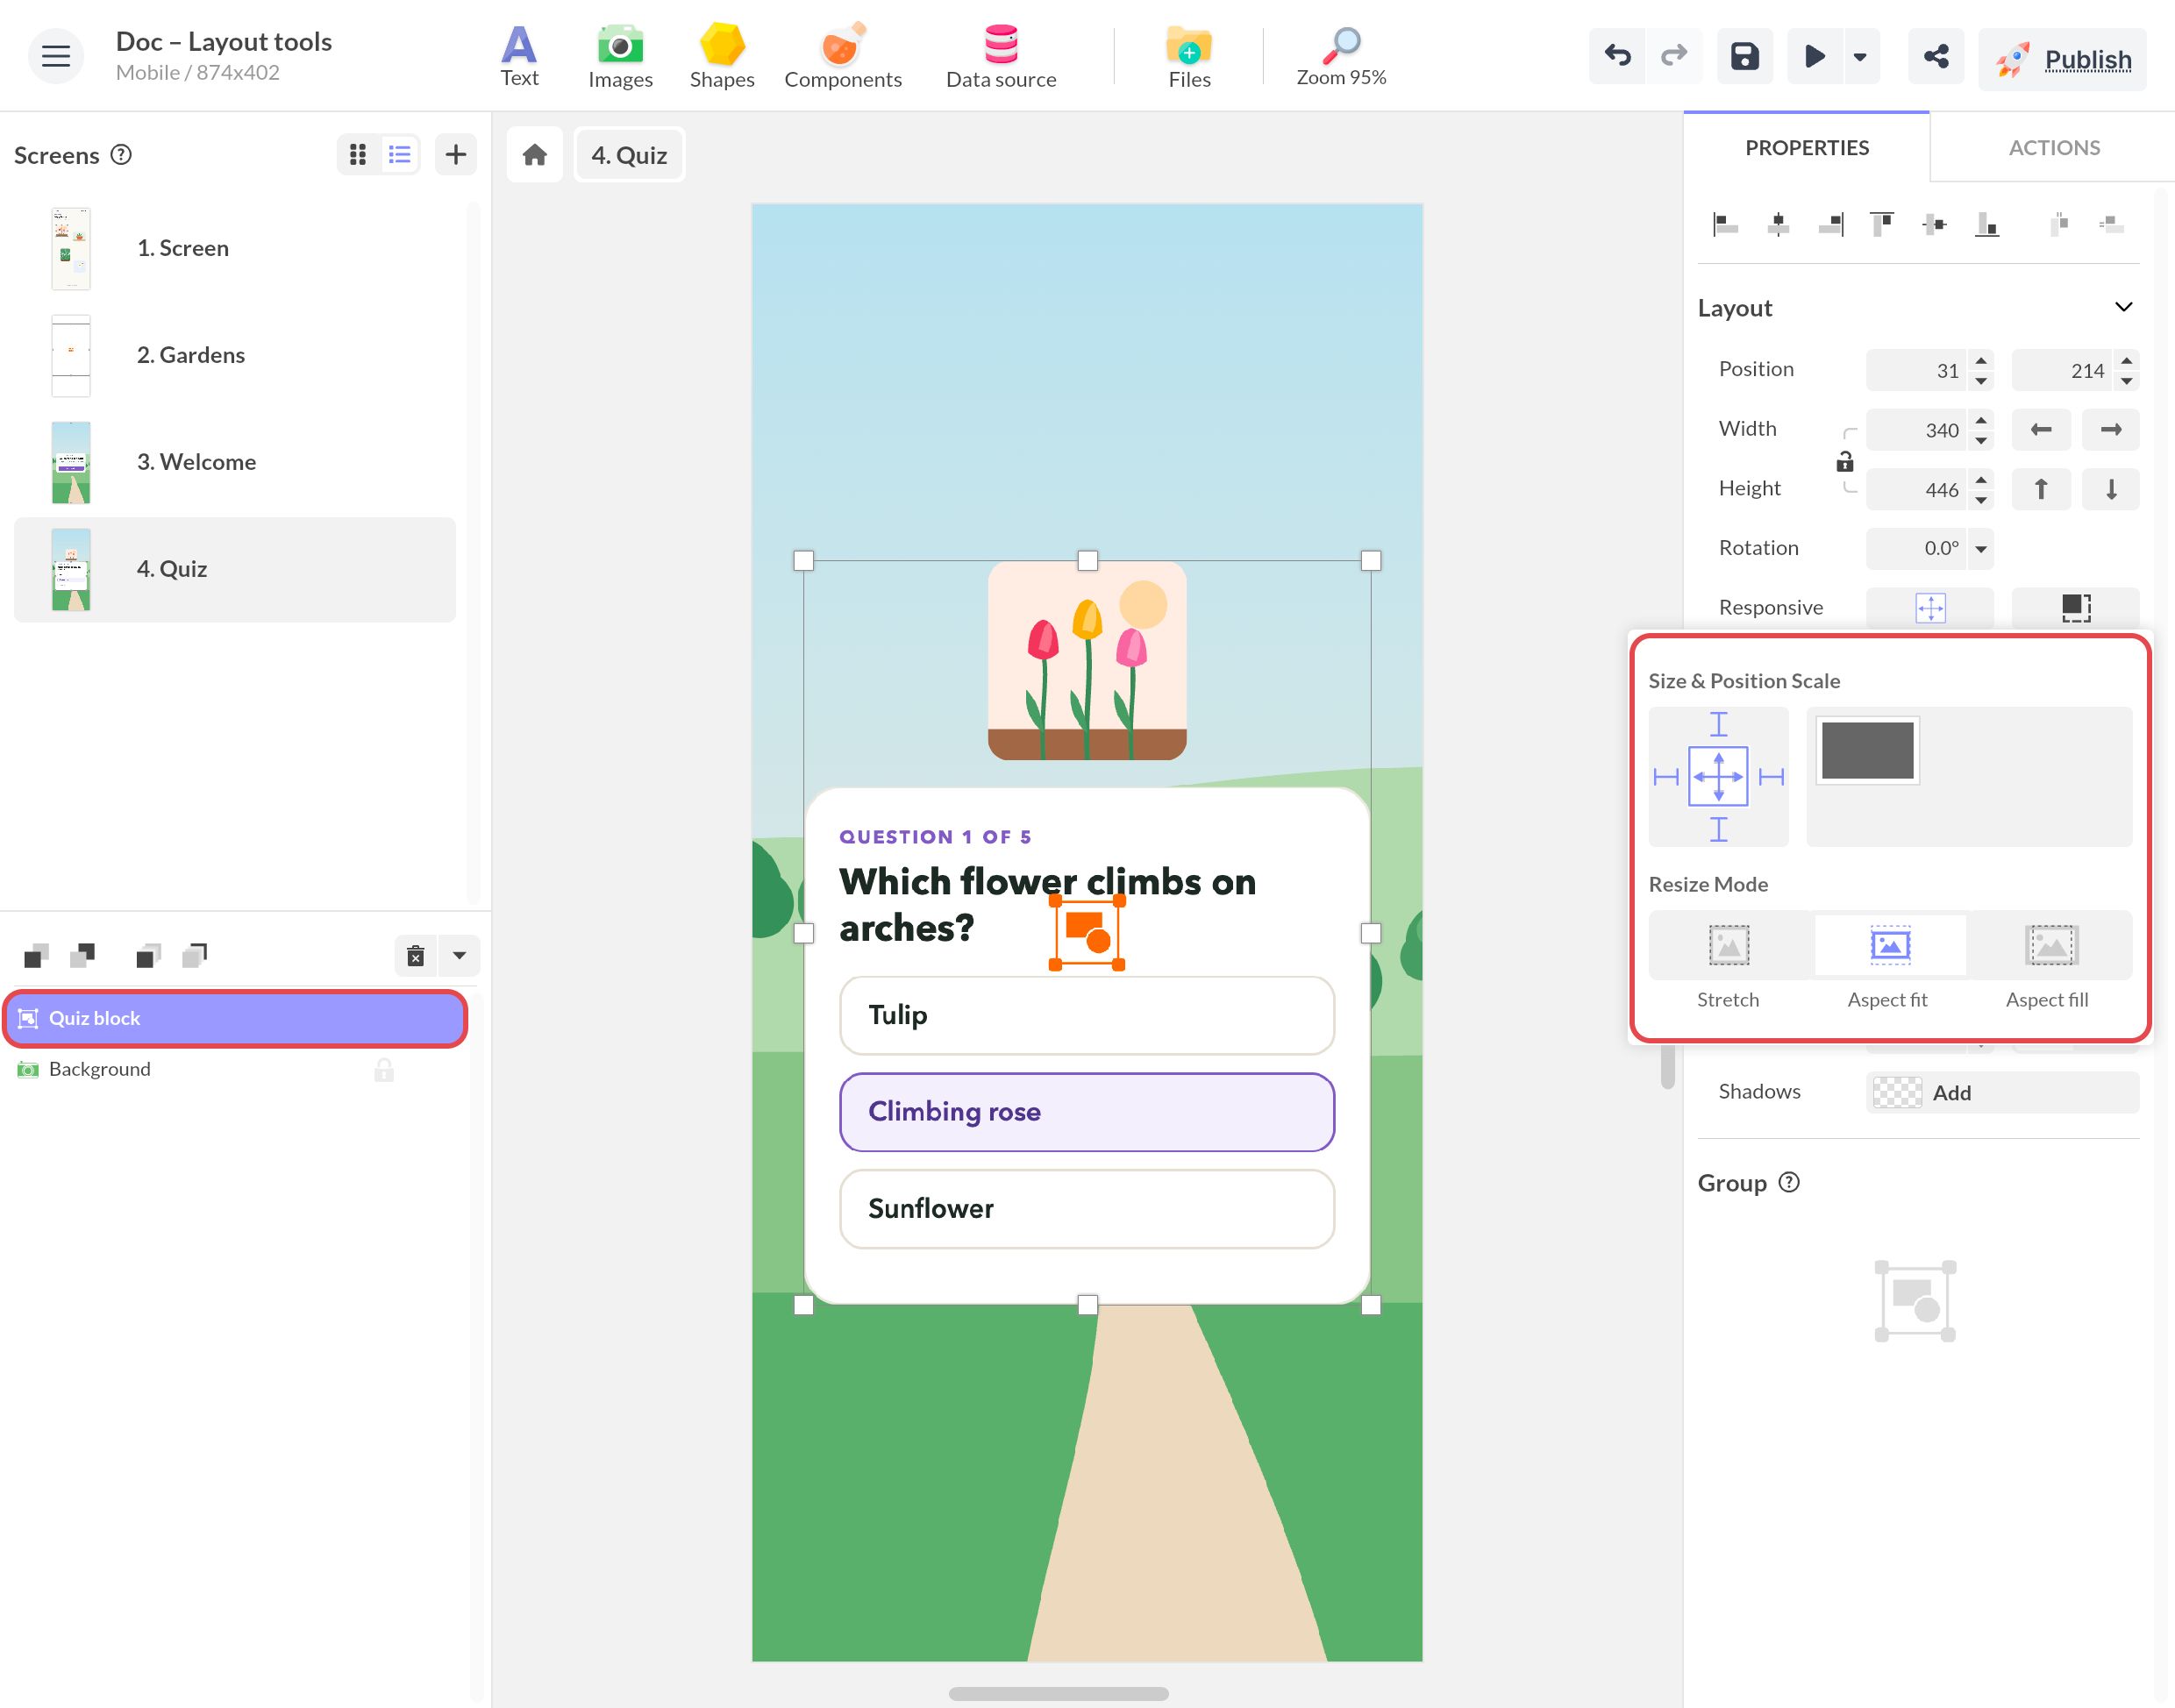Add a shadow via checkered swatch
Viewport: 2175px width, 1708px height.
pos(1897,1092)
